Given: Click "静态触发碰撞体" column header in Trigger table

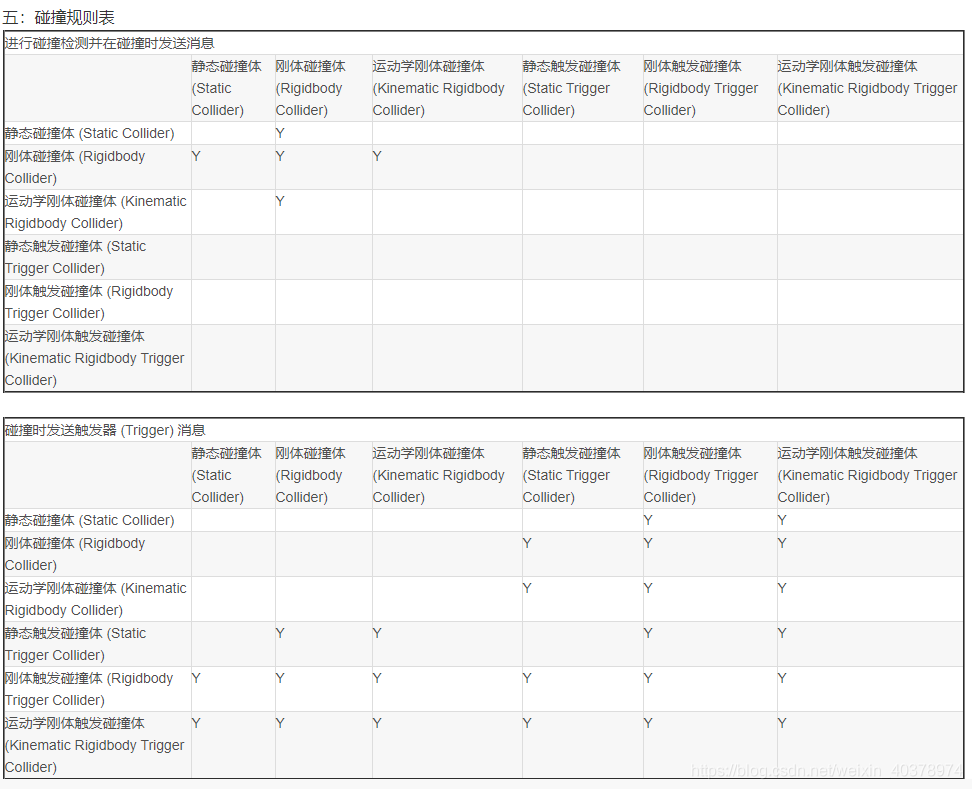Looking at the screenshot, I should tap(571, 475).
